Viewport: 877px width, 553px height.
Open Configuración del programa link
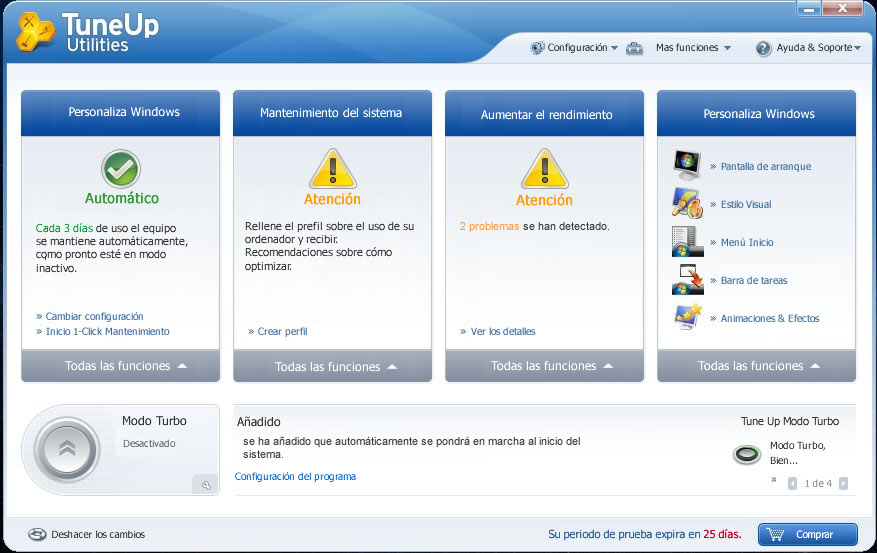[x=295, y=476]
